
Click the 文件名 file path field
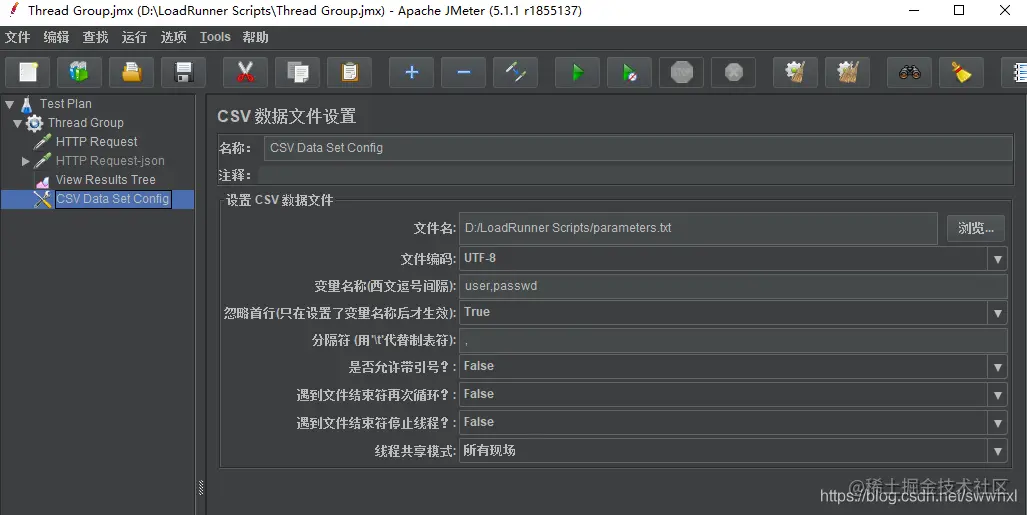click(x=698, y=228)
